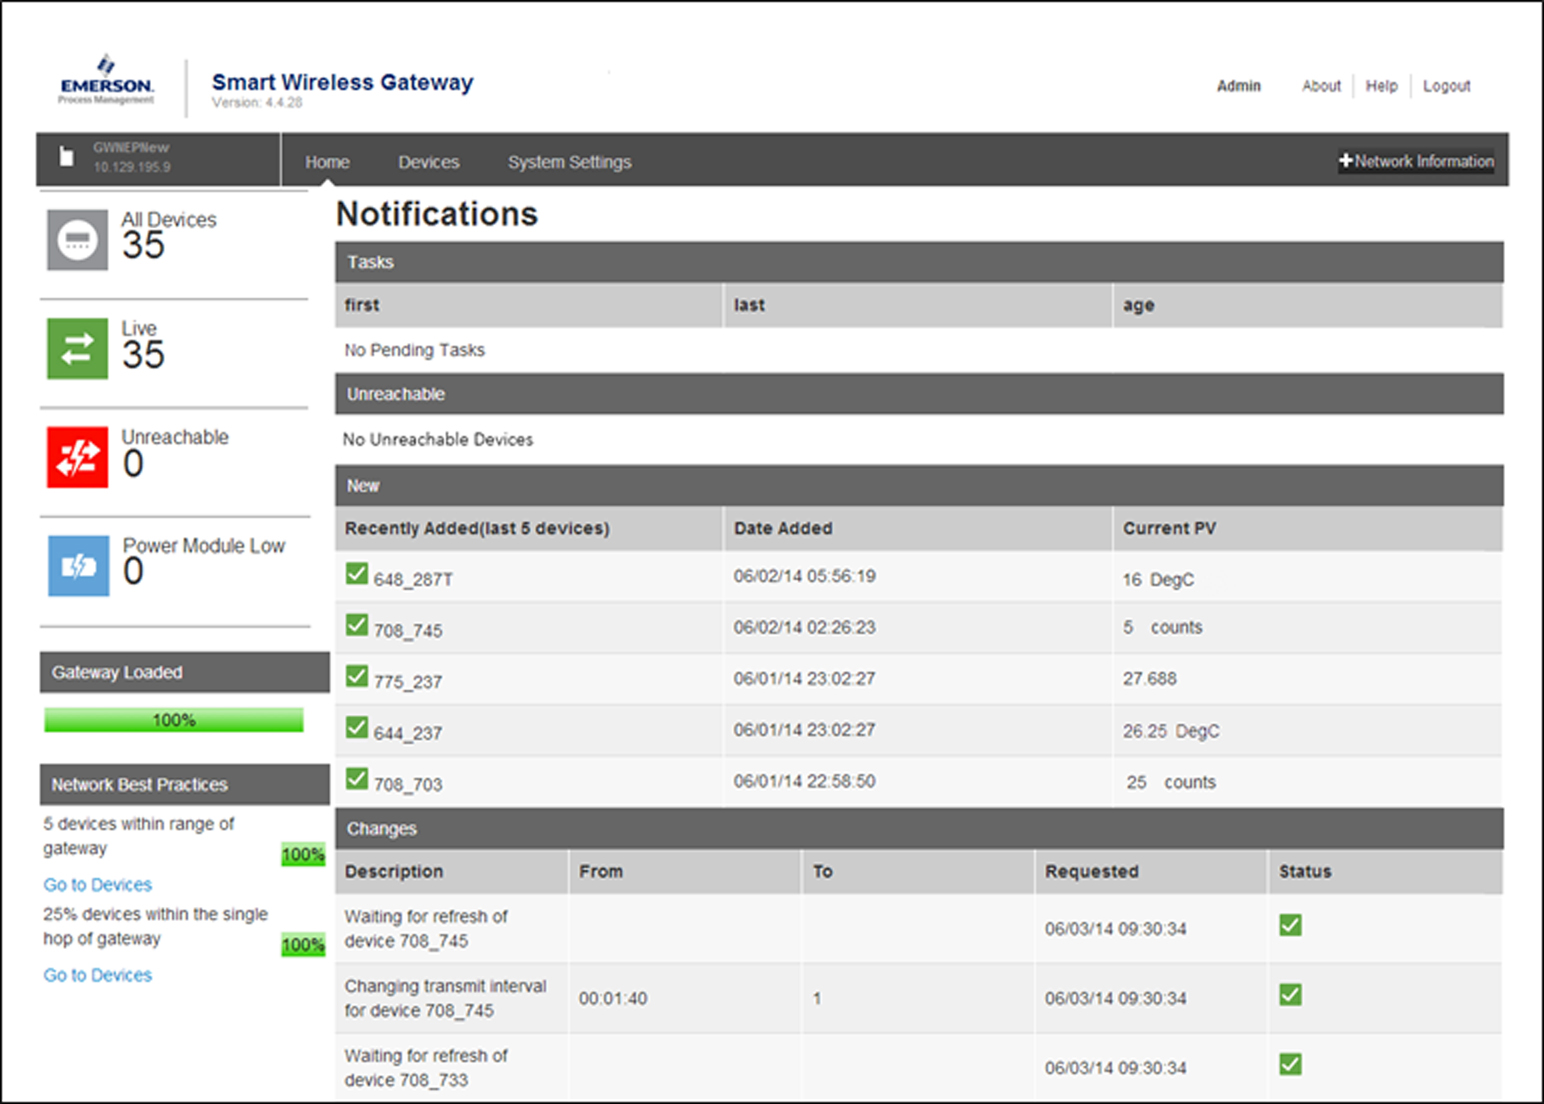This screenshot has height=1104, width=1544.
Task: Select the green Live devices icon
Action: point(77,348)
